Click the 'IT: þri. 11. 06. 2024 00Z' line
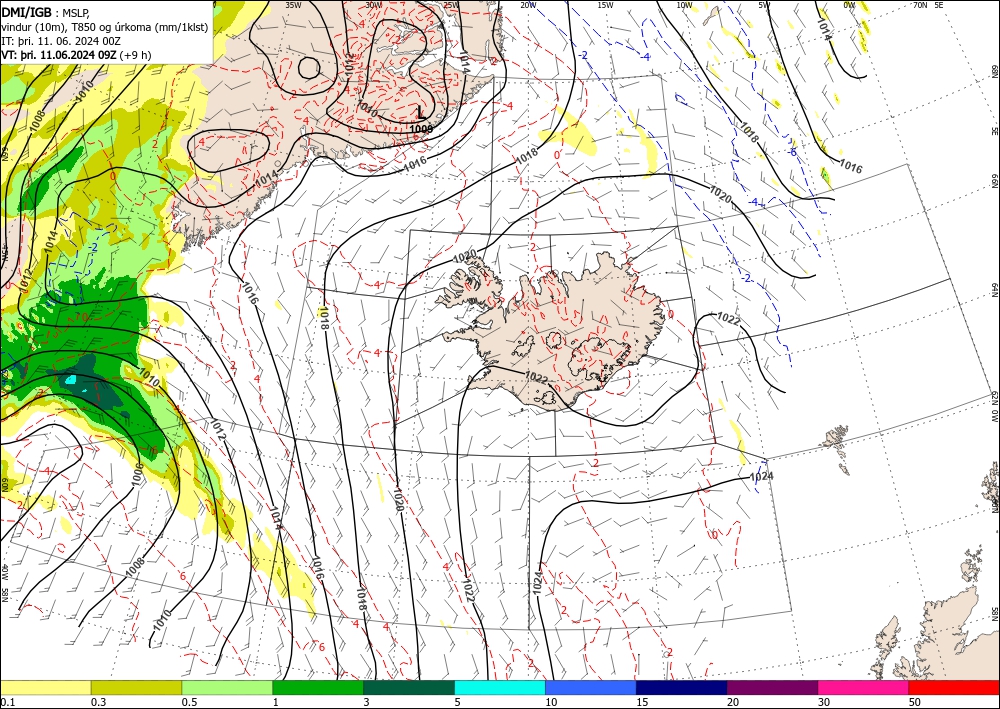 [x=61, y=41]
